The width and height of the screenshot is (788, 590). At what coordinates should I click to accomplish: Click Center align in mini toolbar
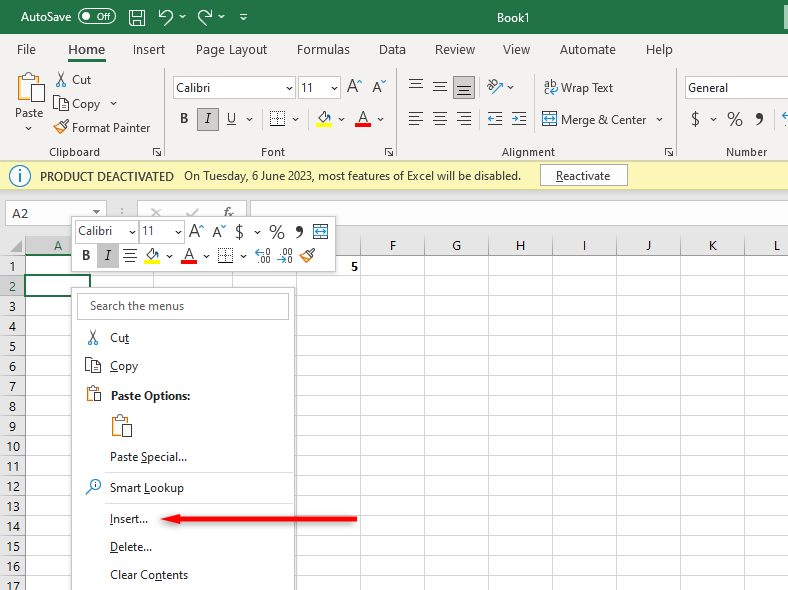click(130, 256)
